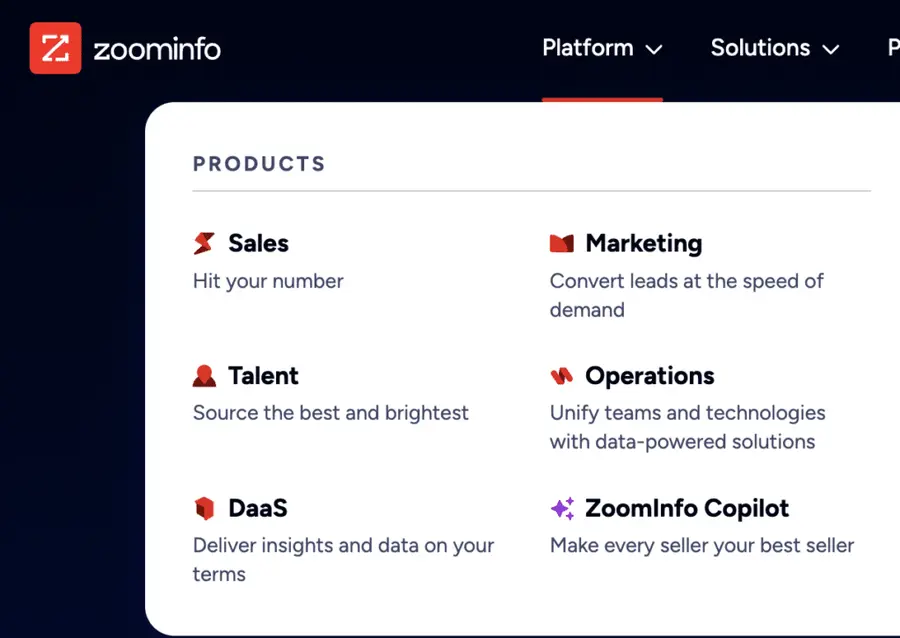900x638 pixels.
Task: Click the ZoomInfo Copilot product link
Action: [x=689, y=507]
